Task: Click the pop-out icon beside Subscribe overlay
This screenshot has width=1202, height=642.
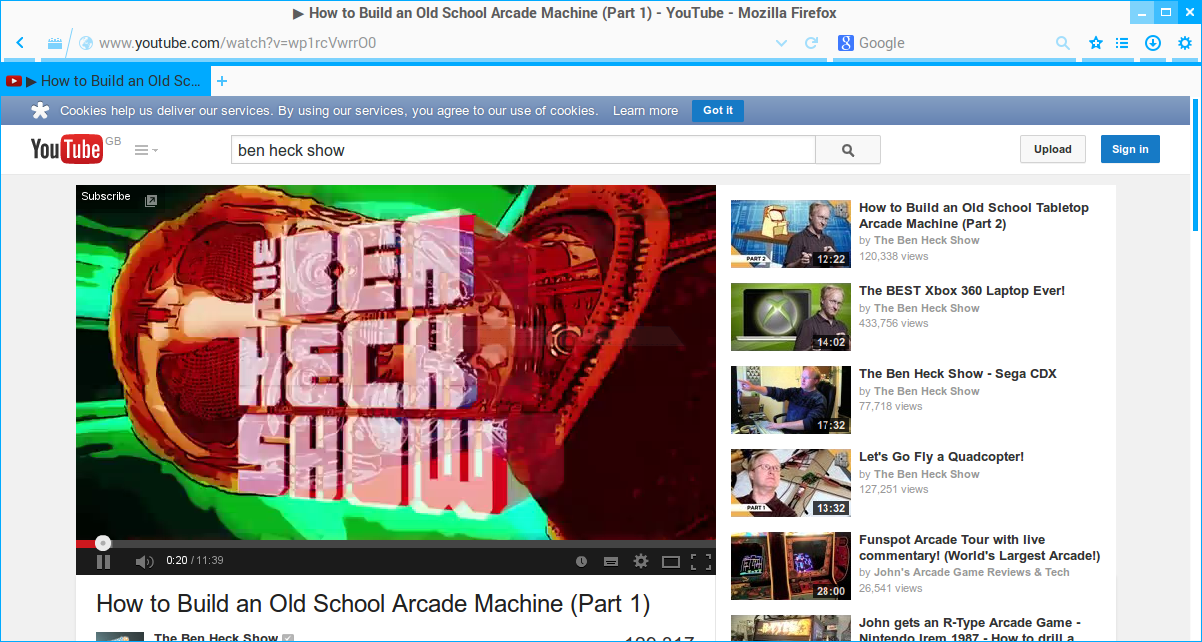Action: (151, 200)
